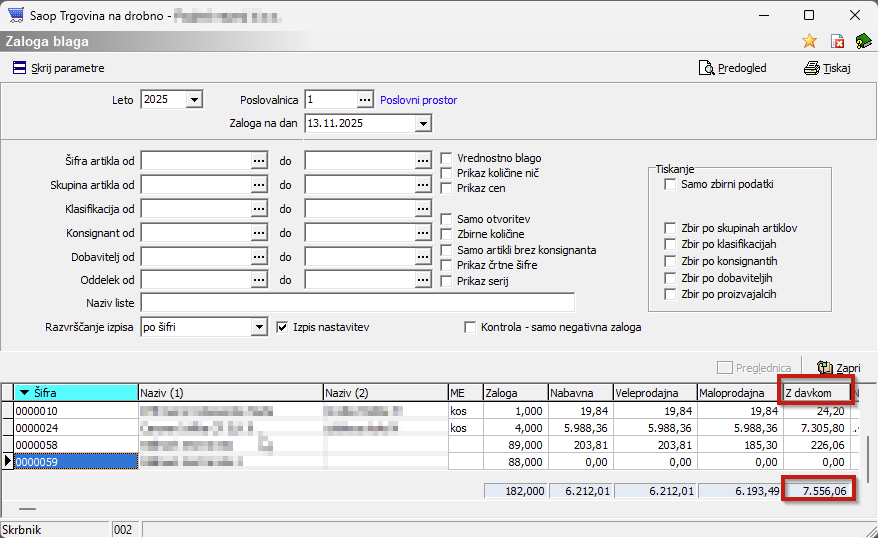The width and height of the screenshot is (879, 538).
Task: Open the Zaloga na dan date dropdown
Action: coord(423,123)
